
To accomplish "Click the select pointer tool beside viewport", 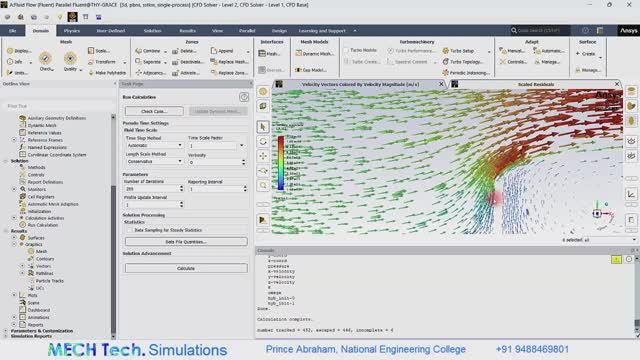I will pyautogui.click(x=263, y=127).
